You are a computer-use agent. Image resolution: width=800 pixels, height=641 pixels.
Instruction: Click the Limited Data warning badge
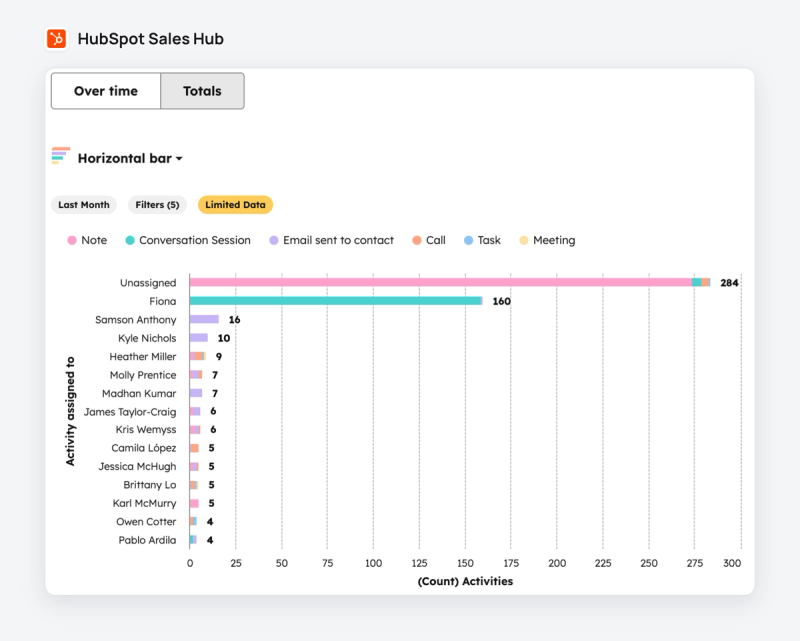click(x=235, y=205)
